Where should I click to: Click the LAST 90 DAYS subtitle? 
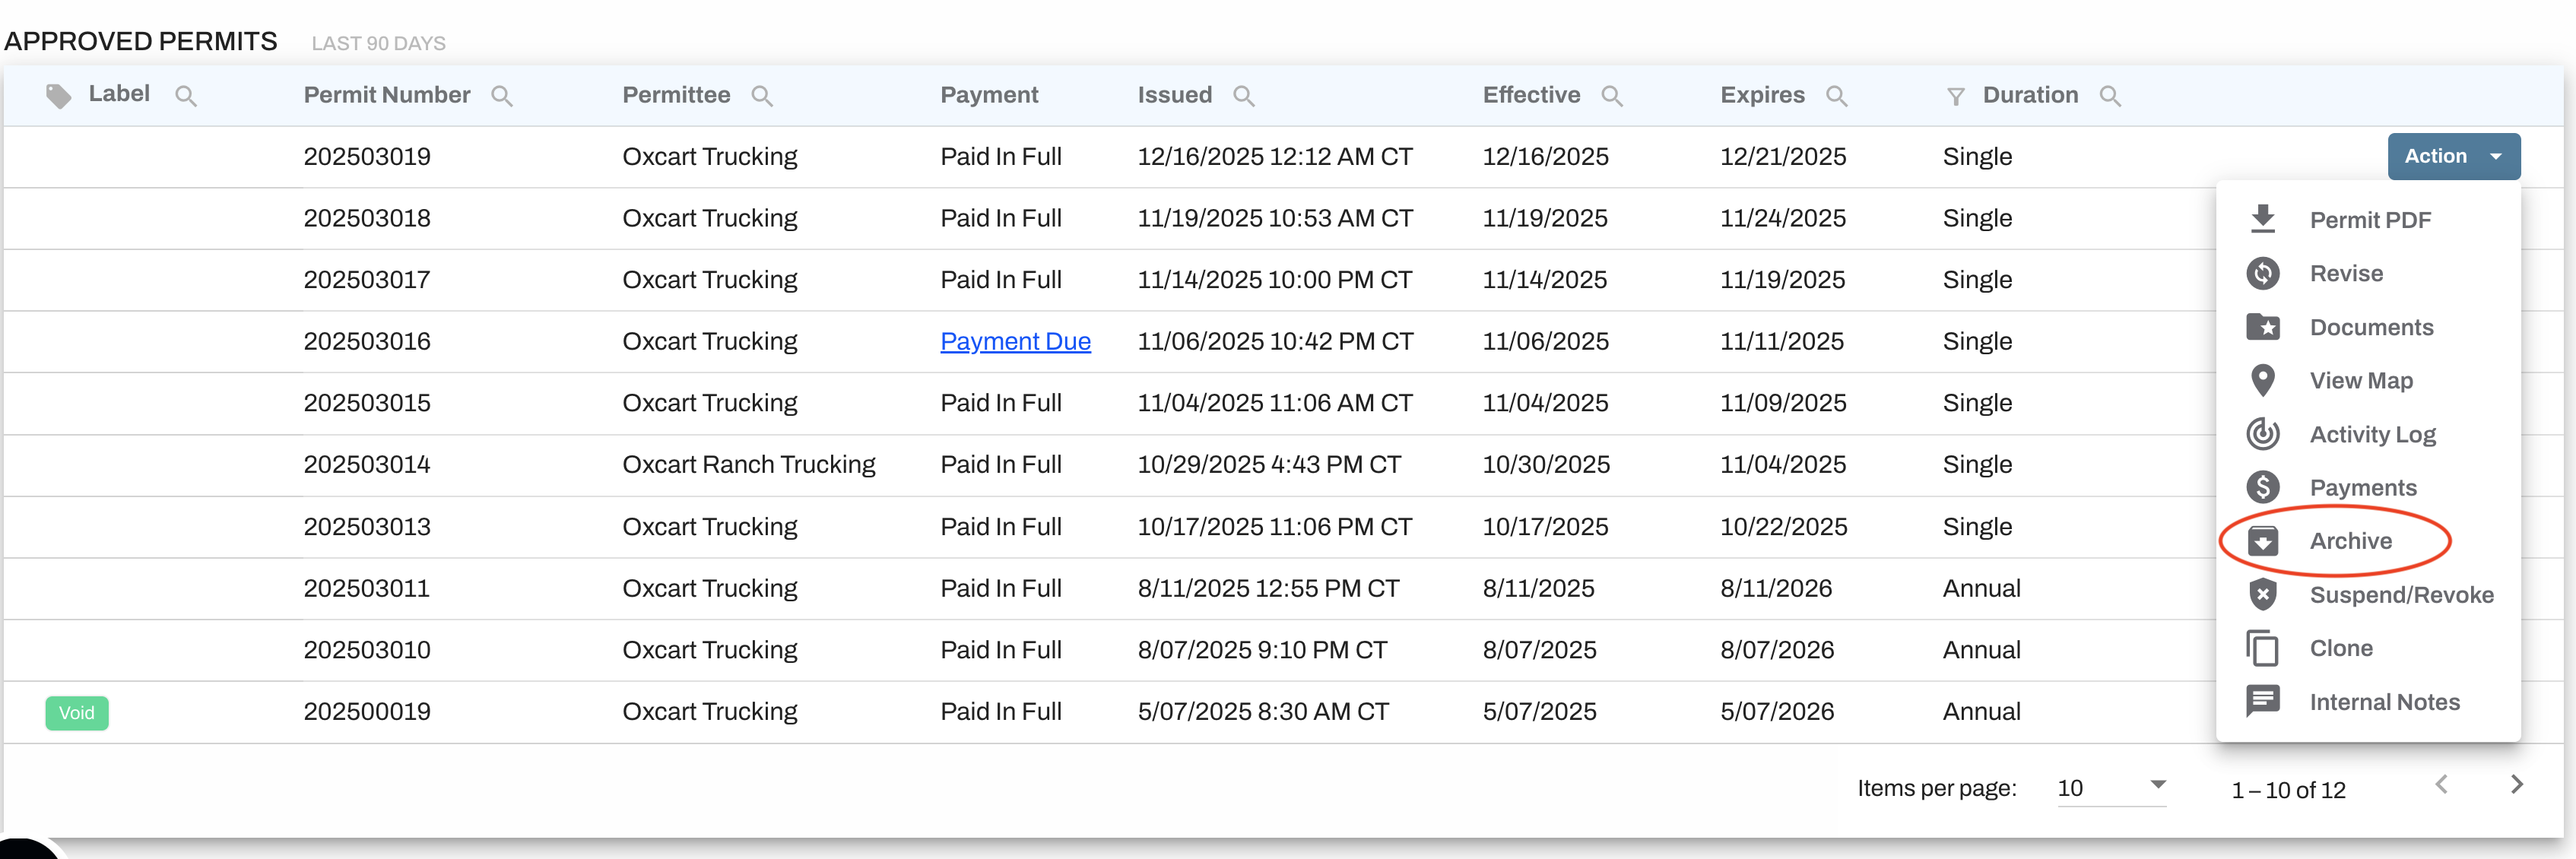378,43
